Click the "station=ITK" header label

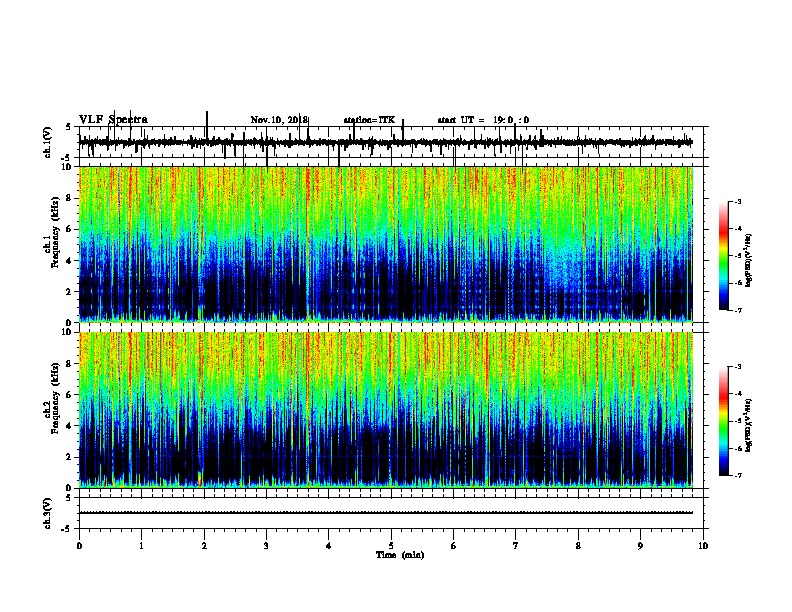(x=369, y=120)
